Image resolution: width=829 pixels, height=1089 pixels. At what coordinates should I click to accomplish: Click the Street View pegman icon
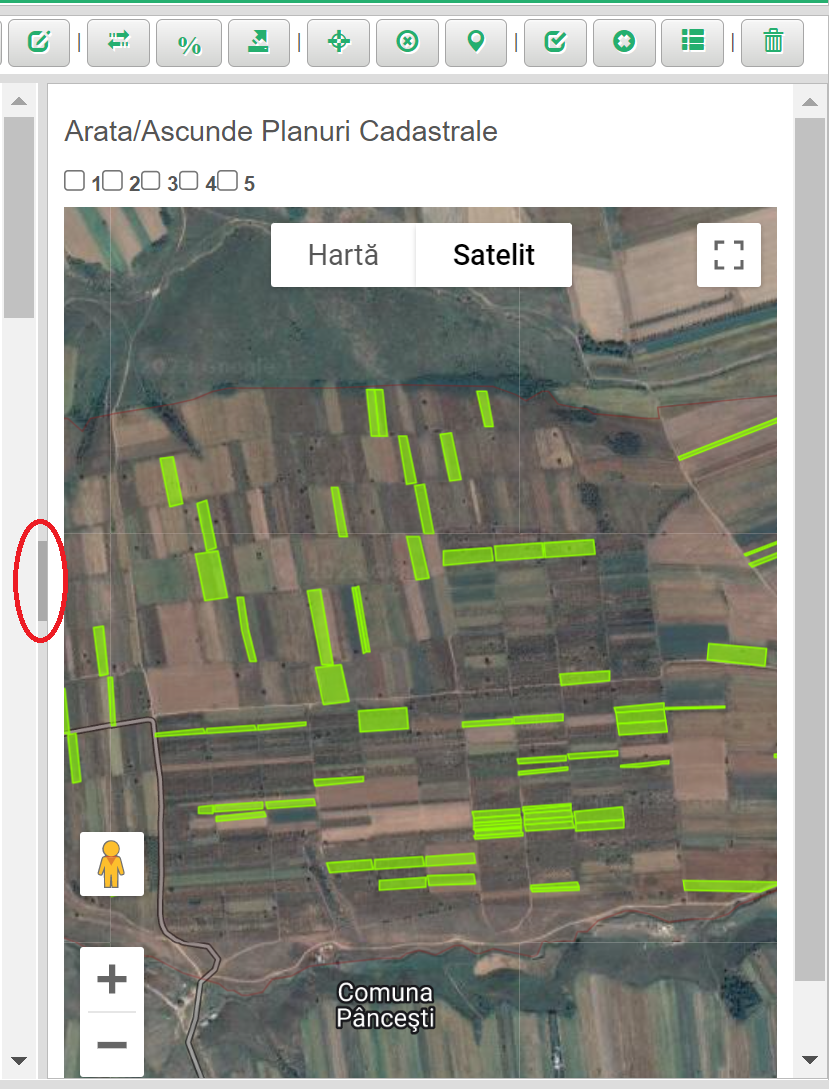[x=111, y=864]
